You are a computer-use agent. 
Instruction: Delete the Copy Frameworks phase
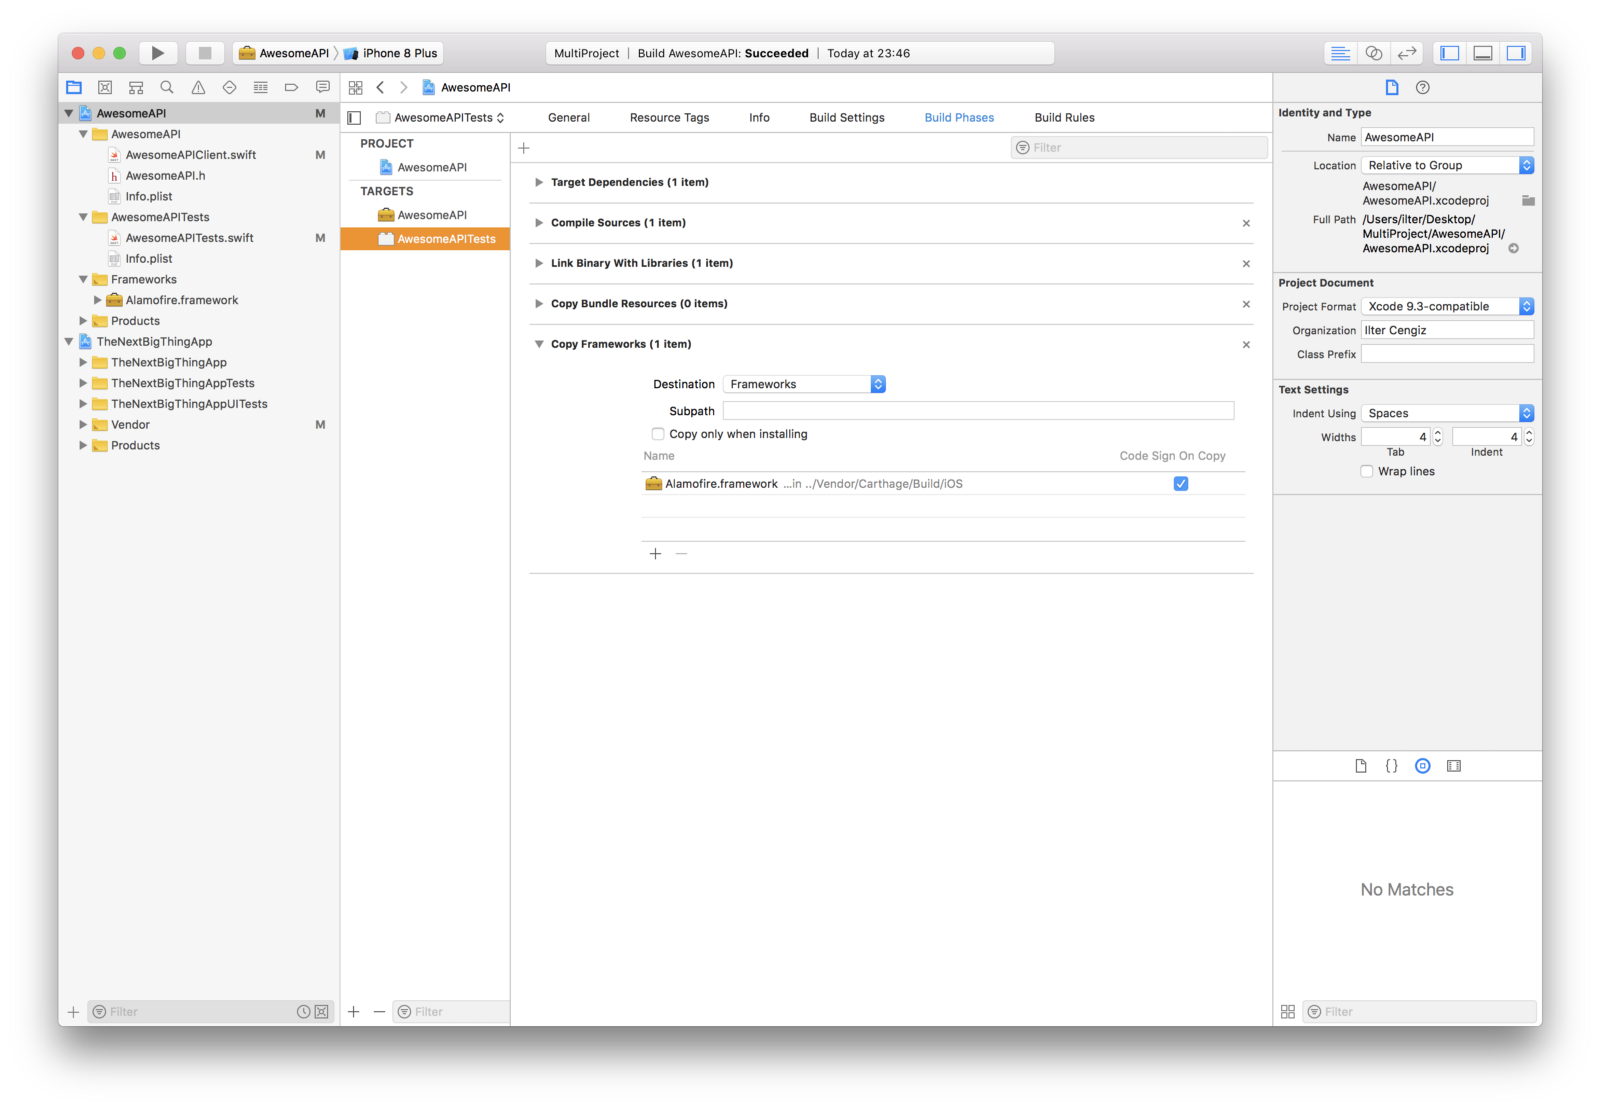1246,345
